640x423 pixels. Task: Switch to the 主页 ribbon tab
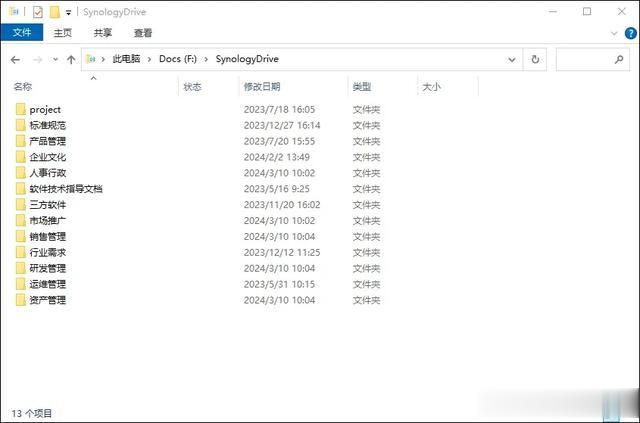62,33
